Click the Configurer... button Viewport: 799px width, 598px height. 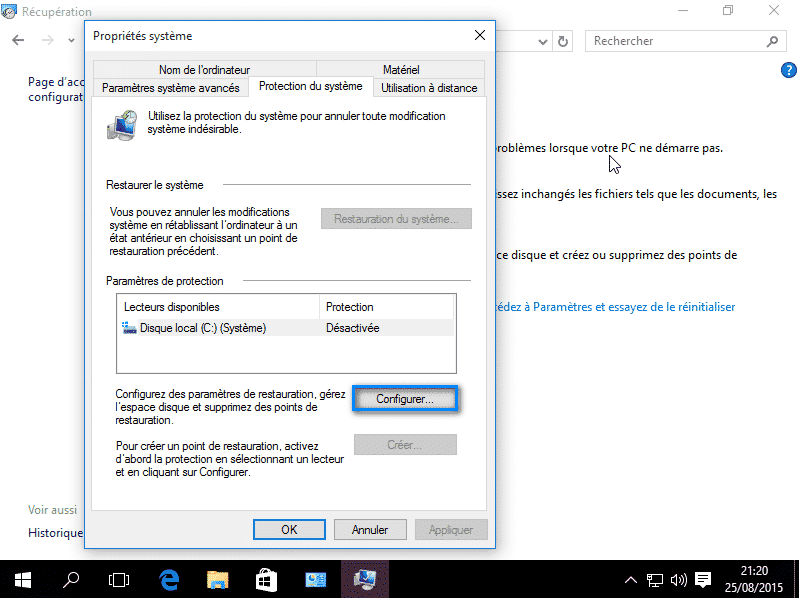(405, 399)
